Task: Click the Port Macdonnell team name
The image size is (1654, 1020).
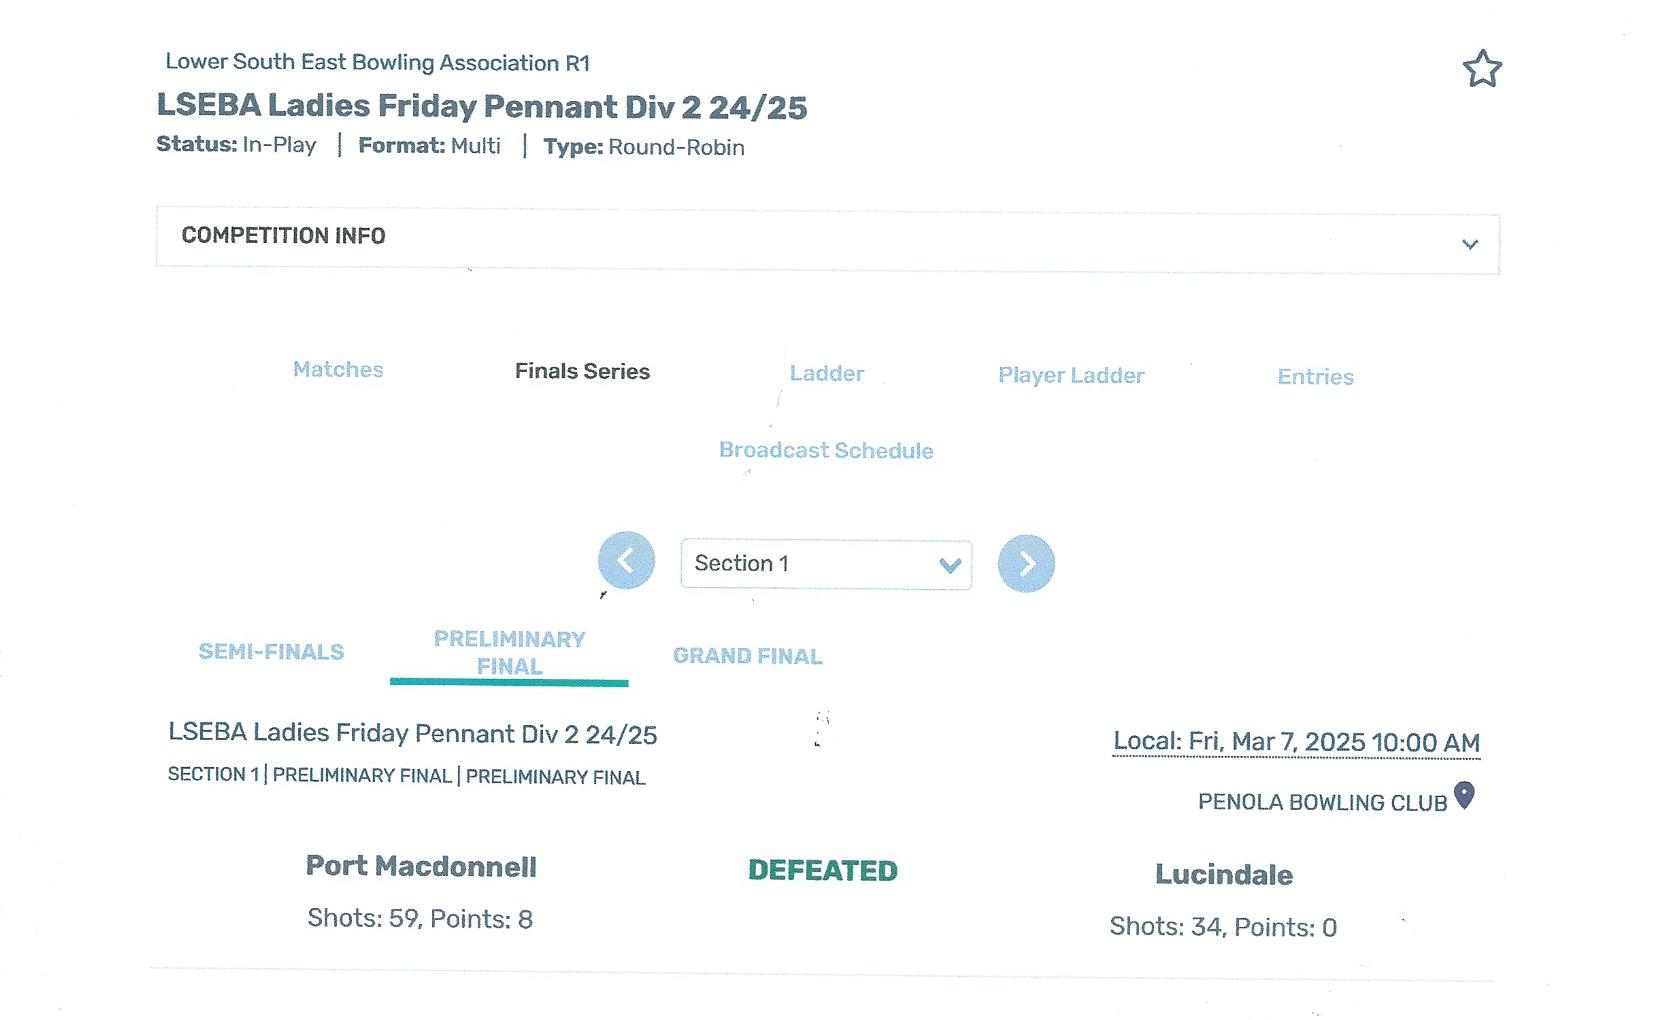Action: tap(421, 866)
